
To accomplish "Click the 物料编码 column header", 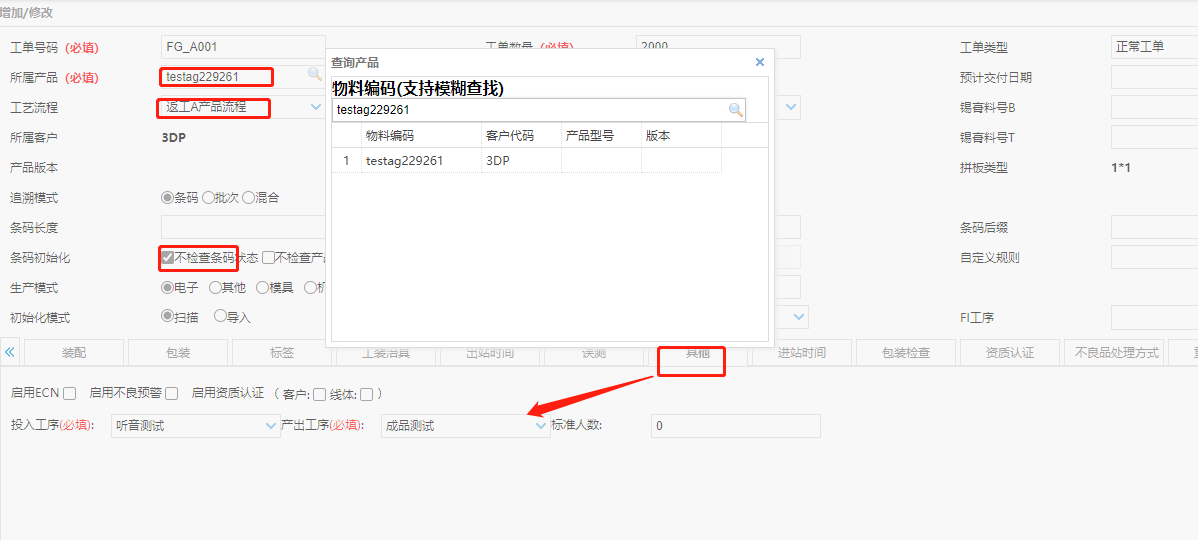I will pos(390,135).
